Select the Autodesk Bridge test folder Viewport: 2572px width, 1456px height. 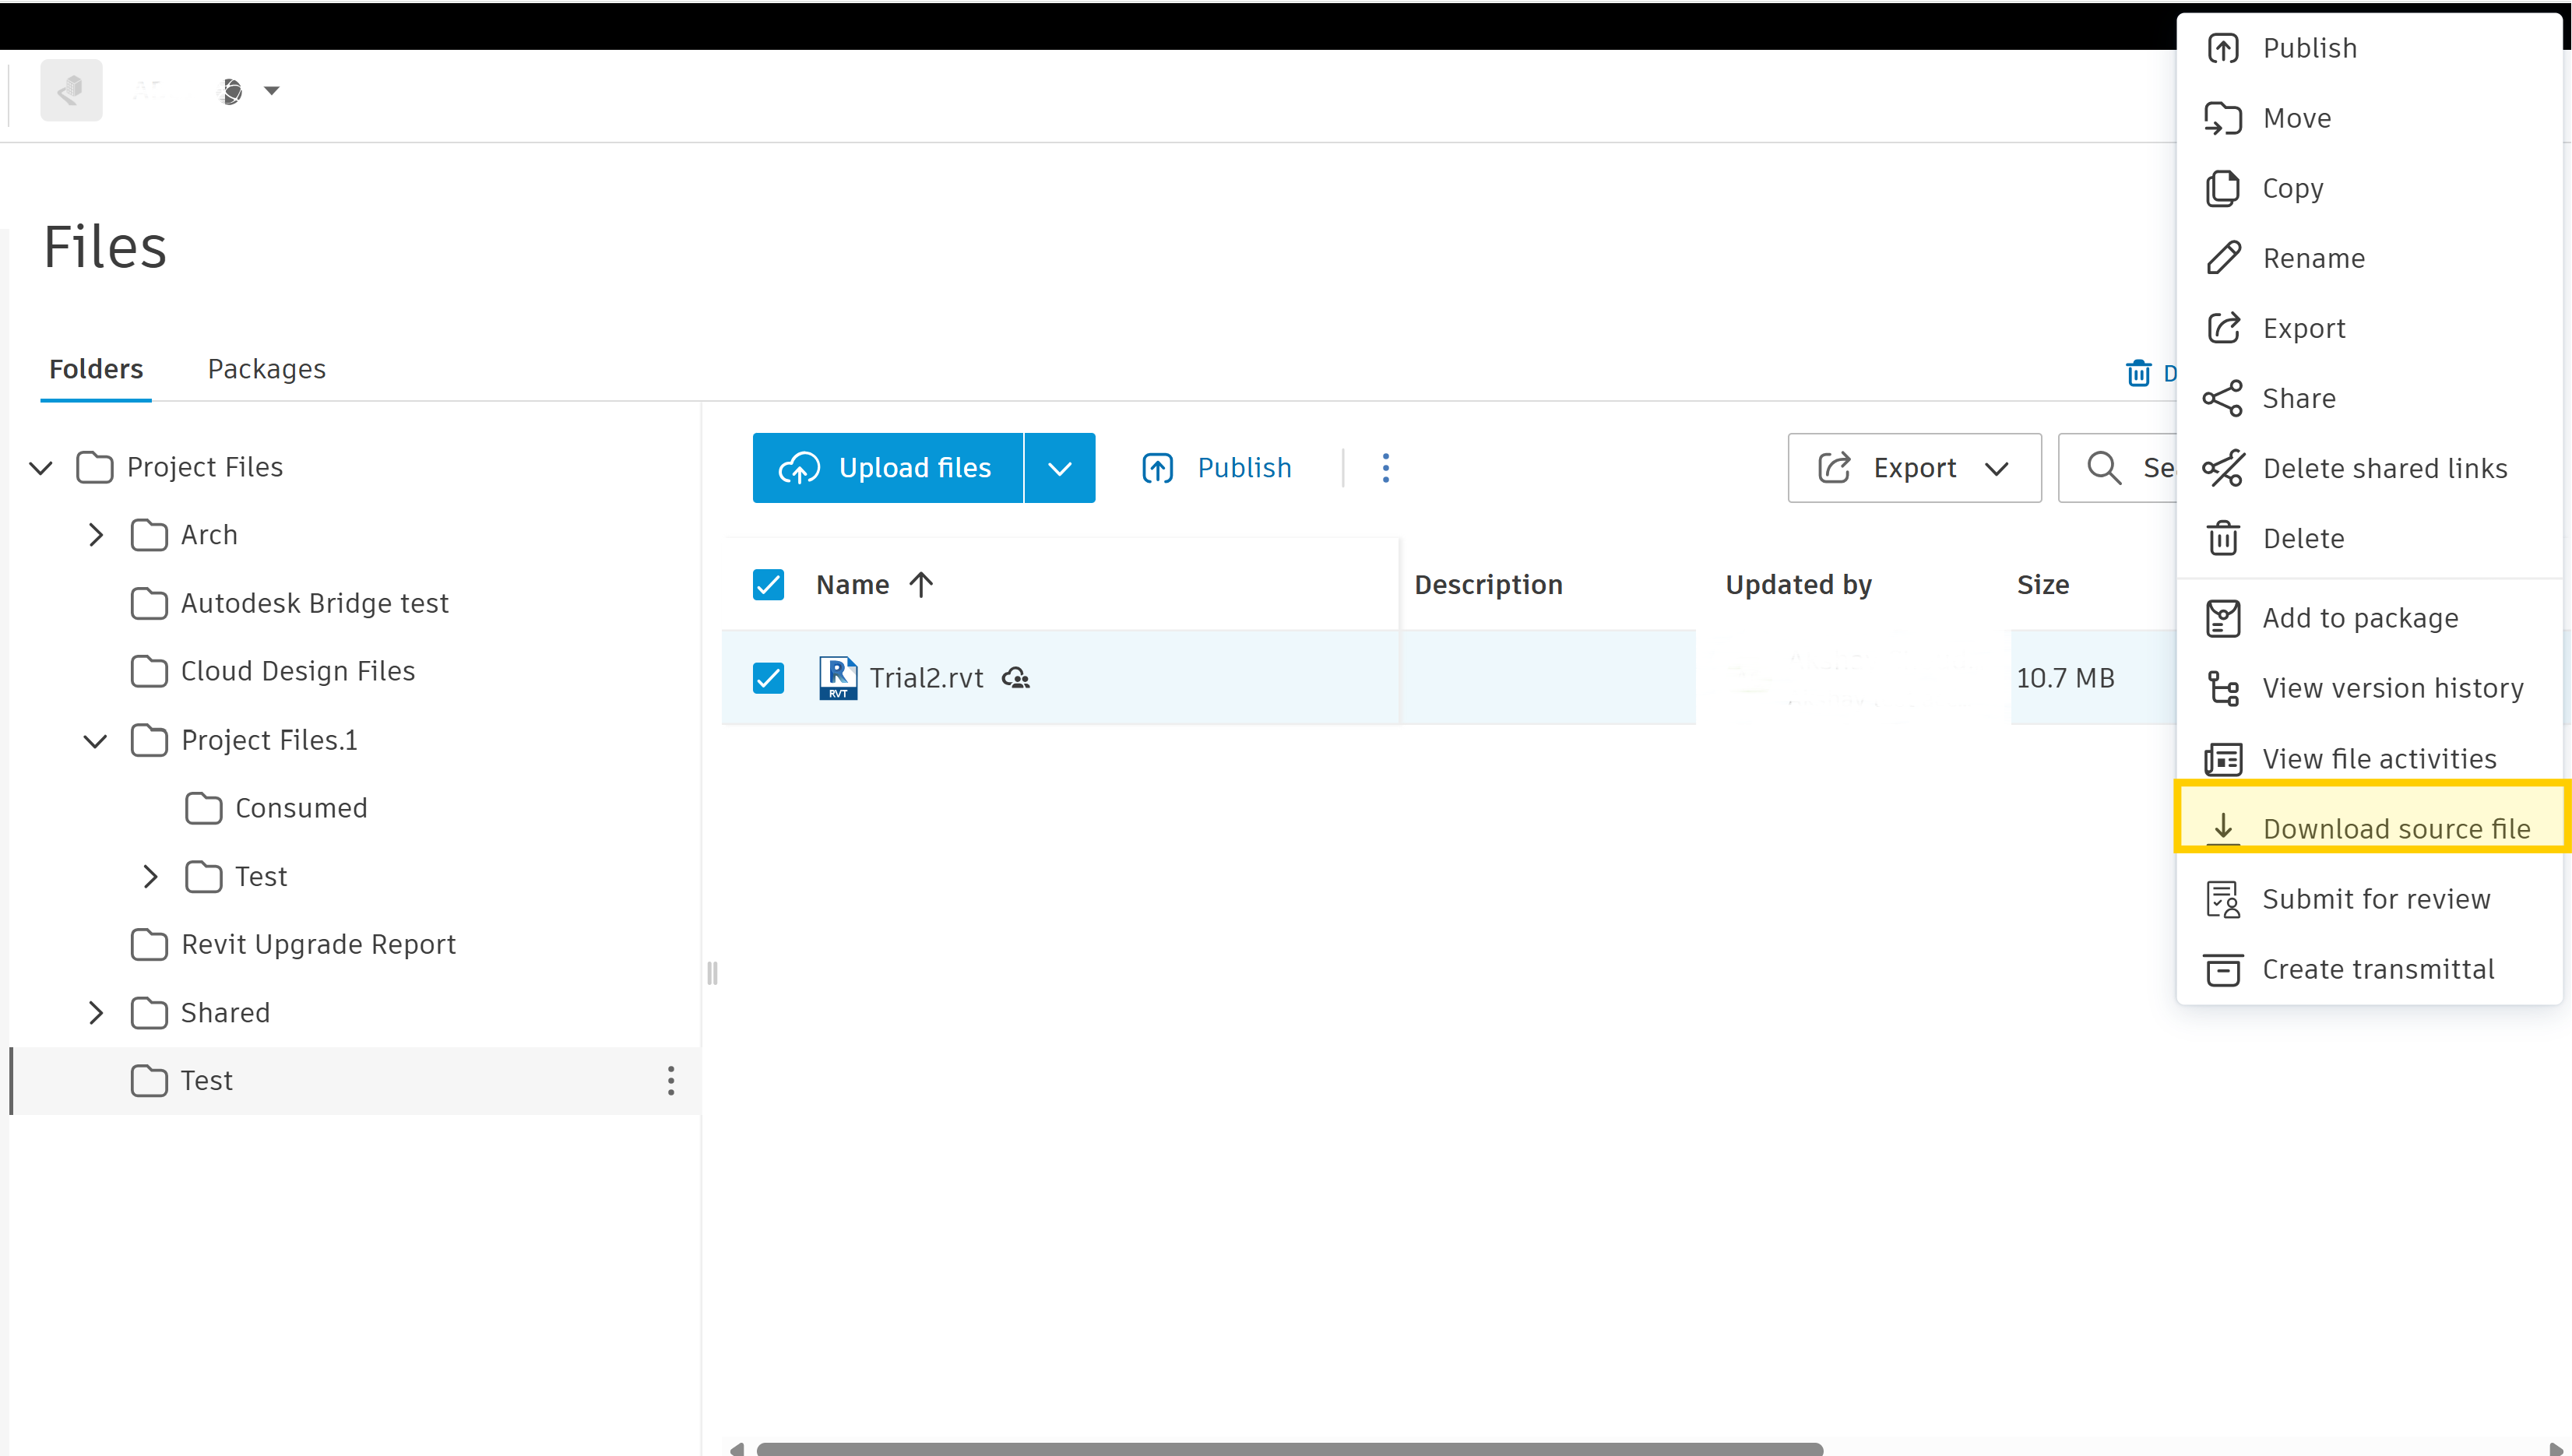tap(314, 603)
